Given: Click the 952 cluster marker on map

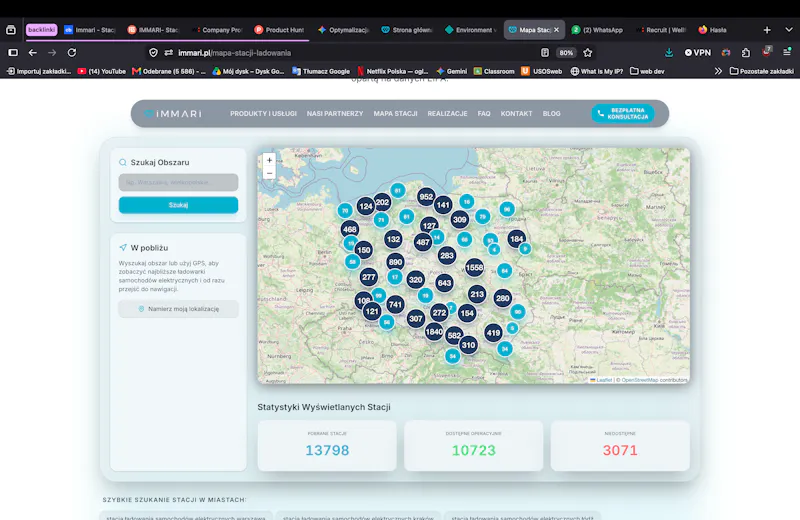Looking at the screenshot, I should pos(426,197).
